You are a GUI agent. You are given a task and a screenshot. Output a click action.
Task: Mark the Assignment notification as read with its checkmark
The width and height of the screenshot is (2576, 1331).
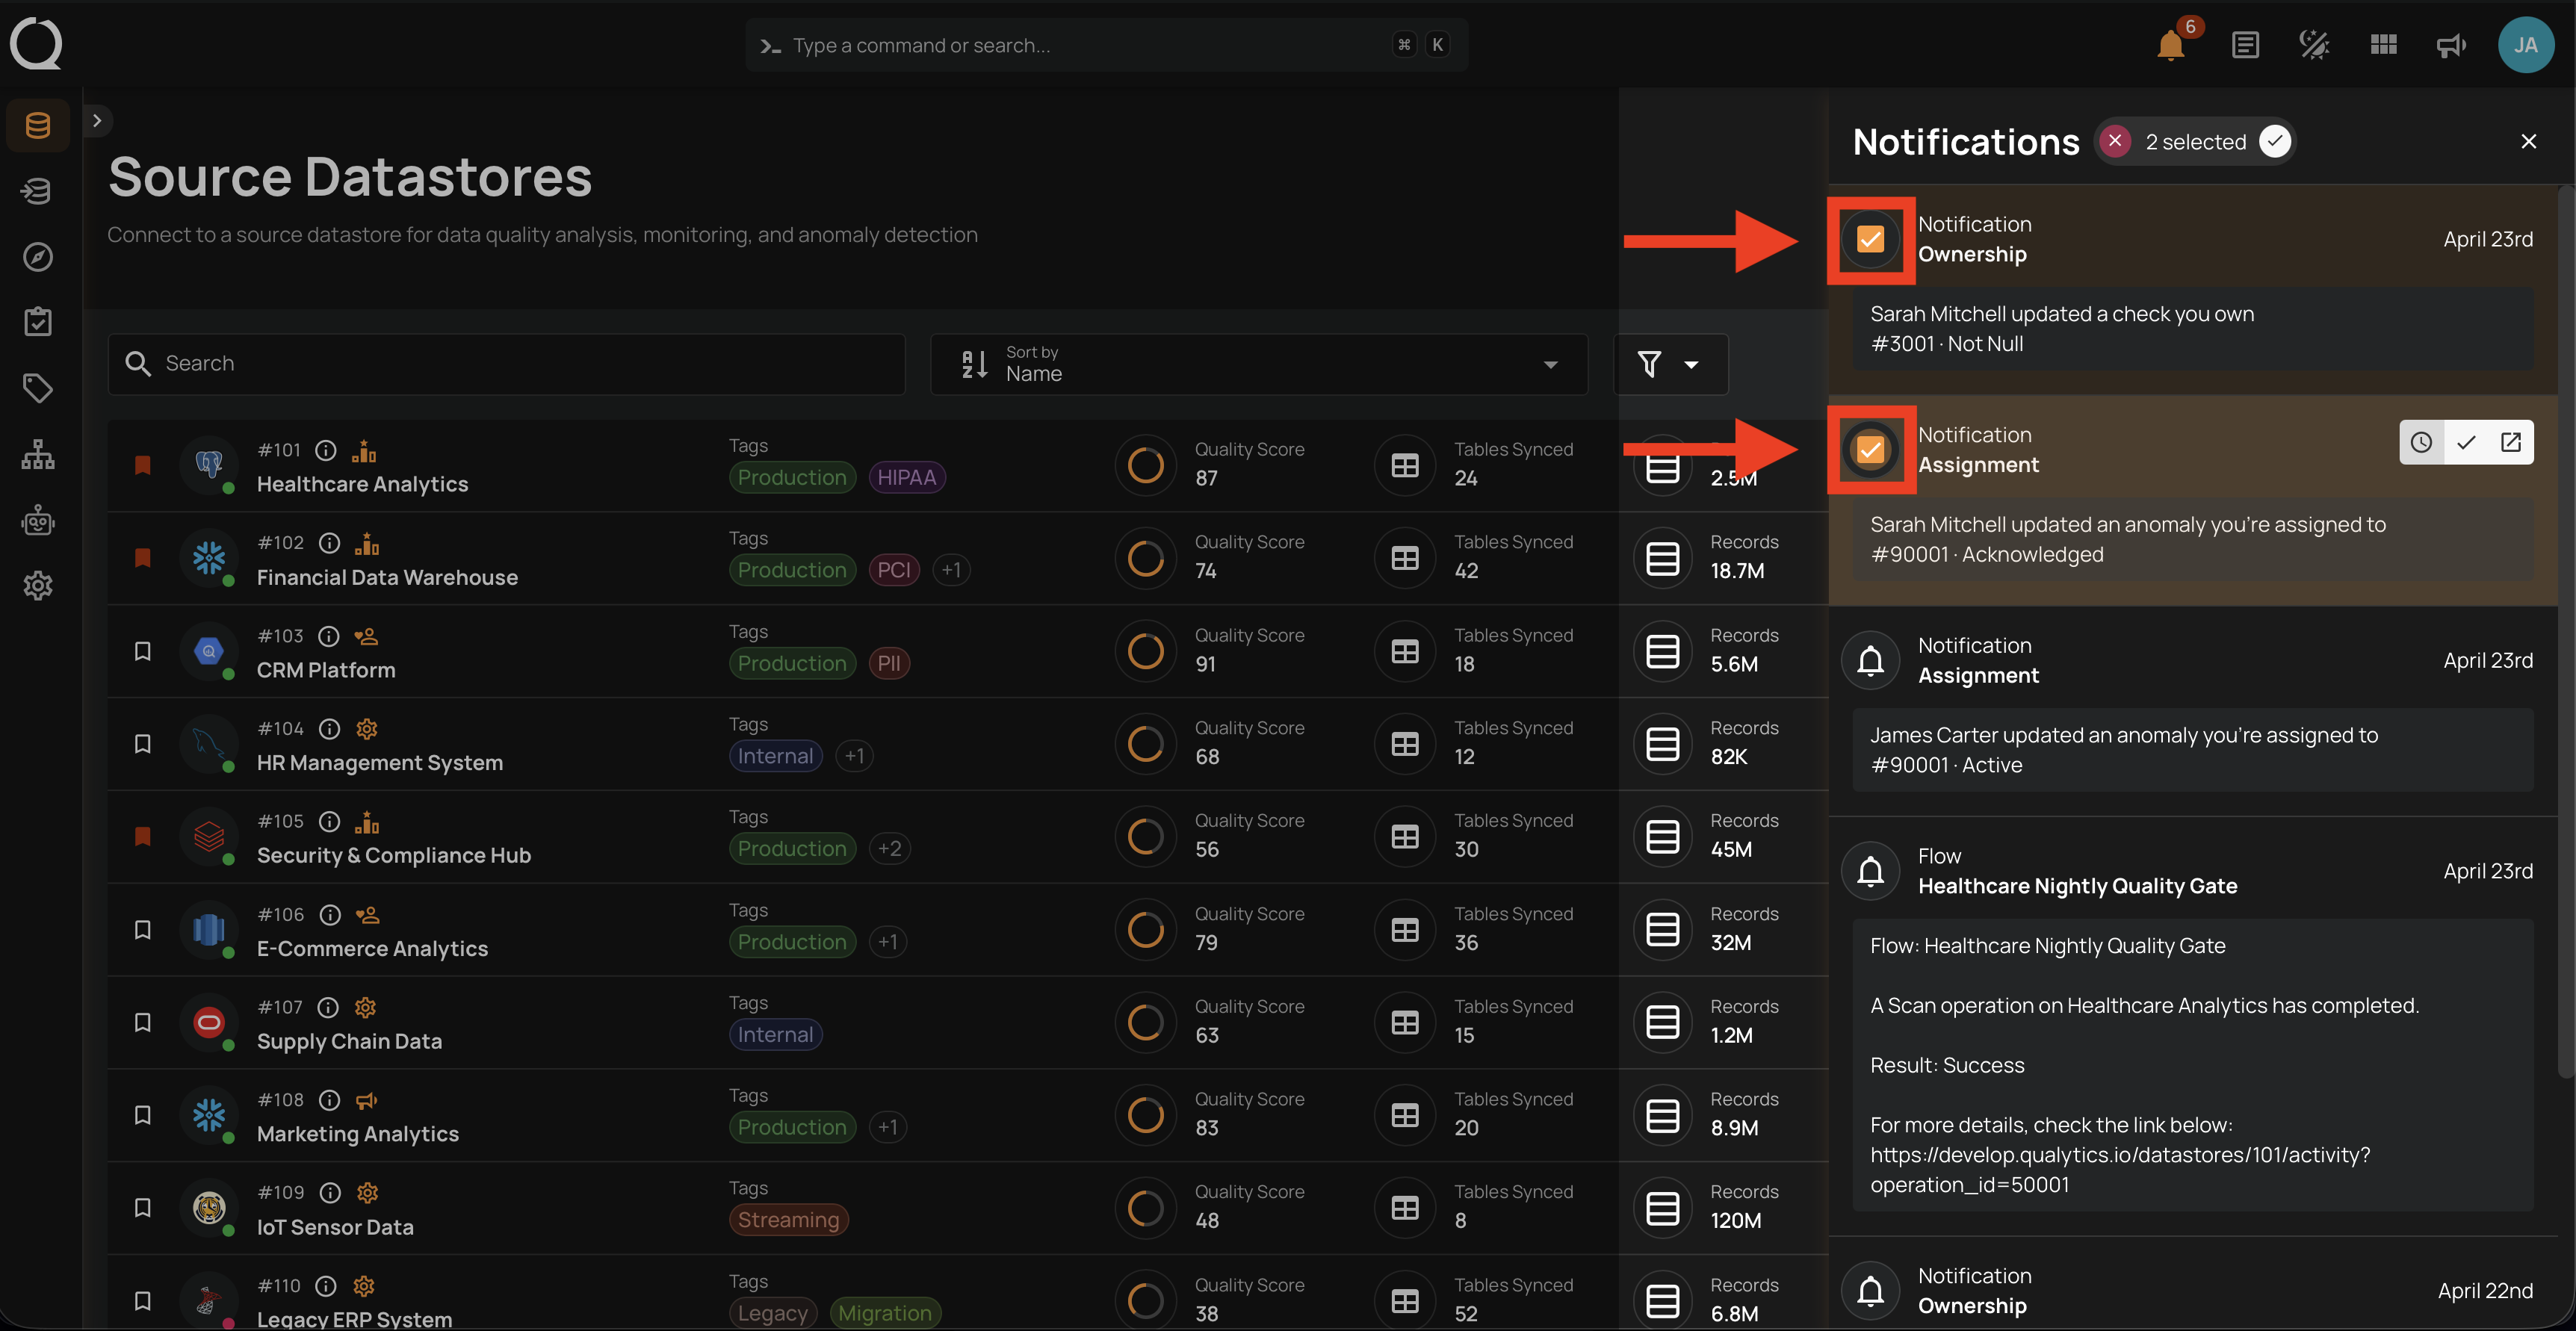click(x=2466, y=442)
